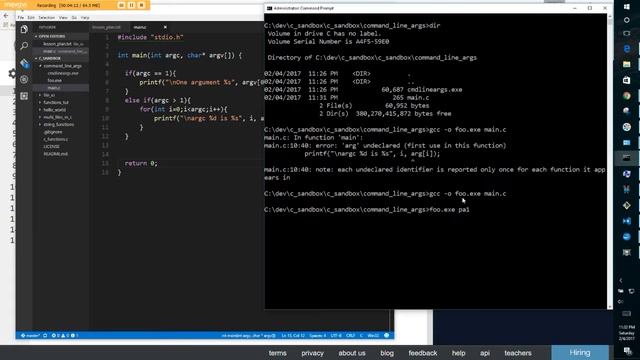Open the File menu in VS Code
Image resolution: width=640 pixels, height=360 pixels.
21,18
